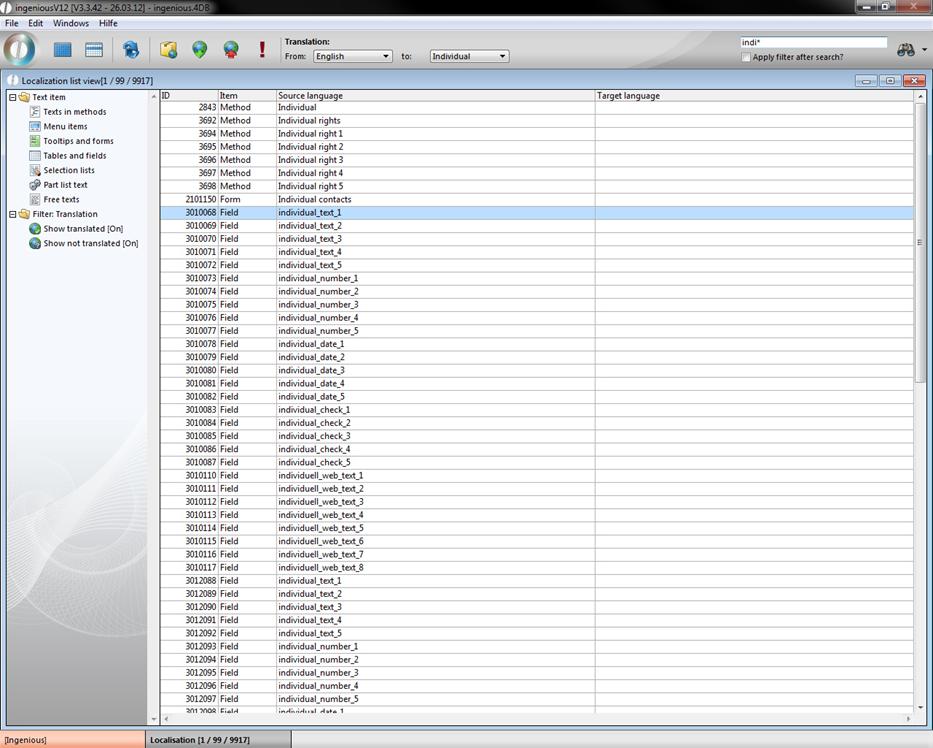Collapse the Text item tree node

[x=12, y=97]
